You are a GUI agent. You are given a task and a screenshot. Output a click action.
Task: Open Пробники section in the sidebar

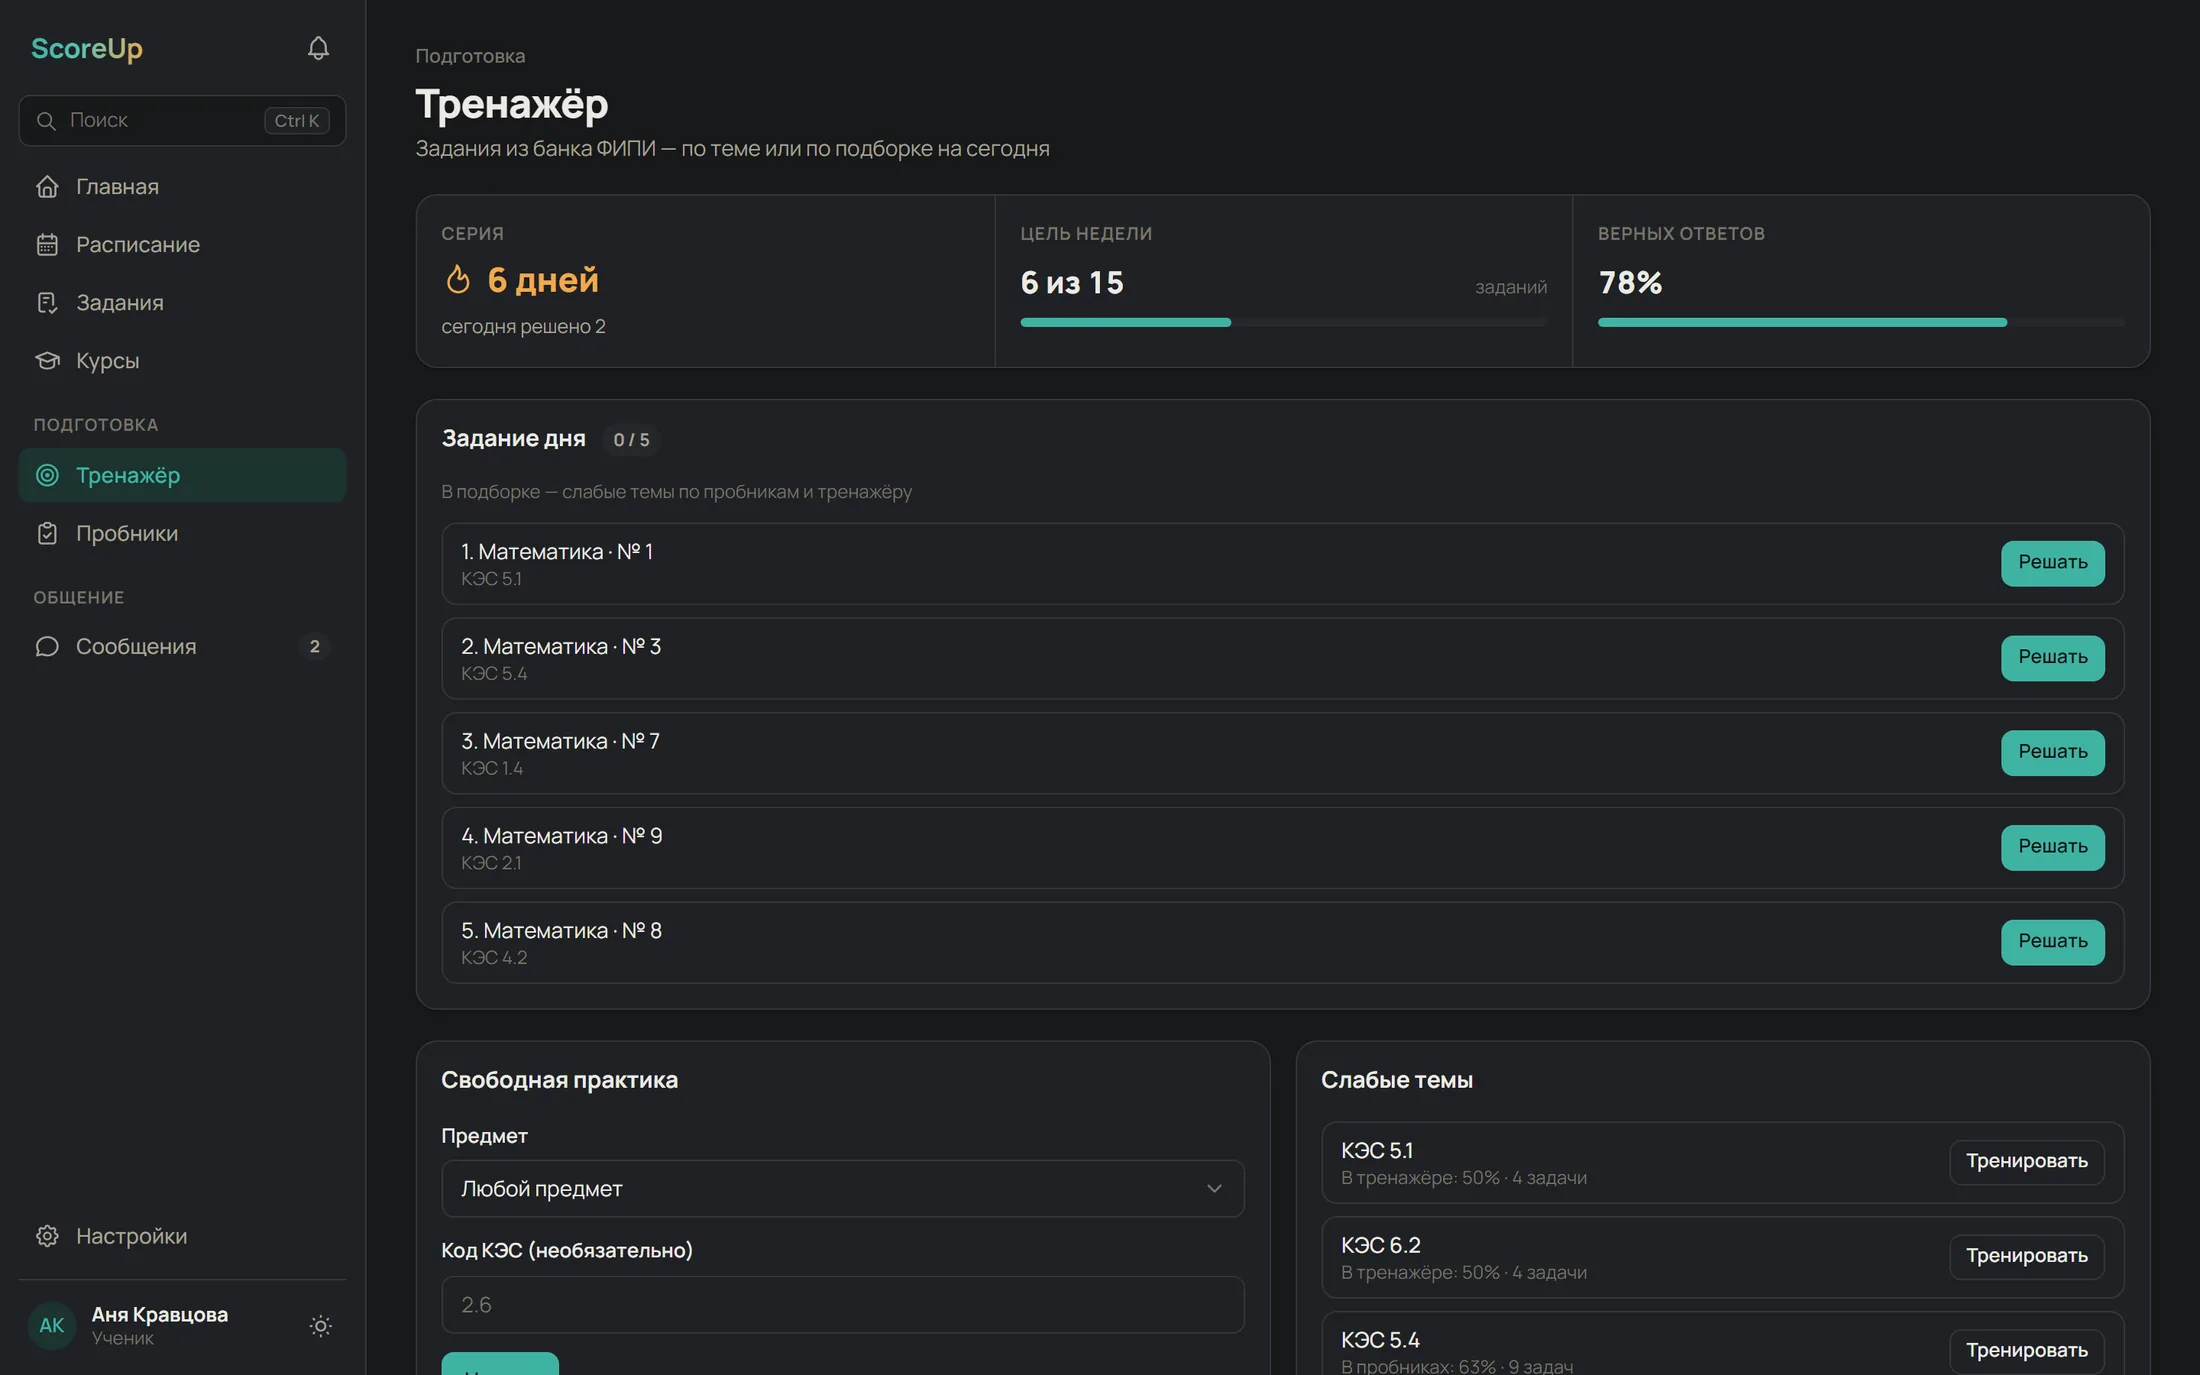point(182,534)
